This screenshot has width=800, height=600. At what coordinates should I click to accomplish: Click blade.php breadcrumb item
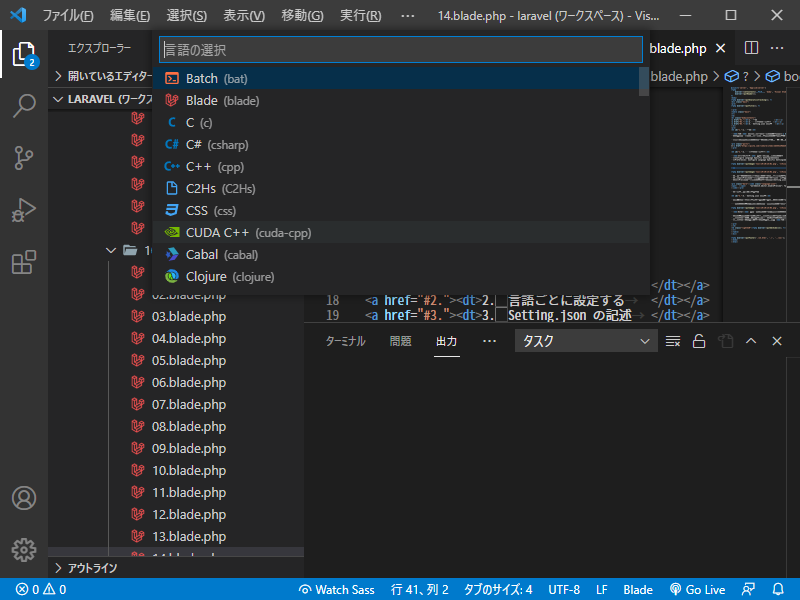pyautogui.click(x=679, y=77)
